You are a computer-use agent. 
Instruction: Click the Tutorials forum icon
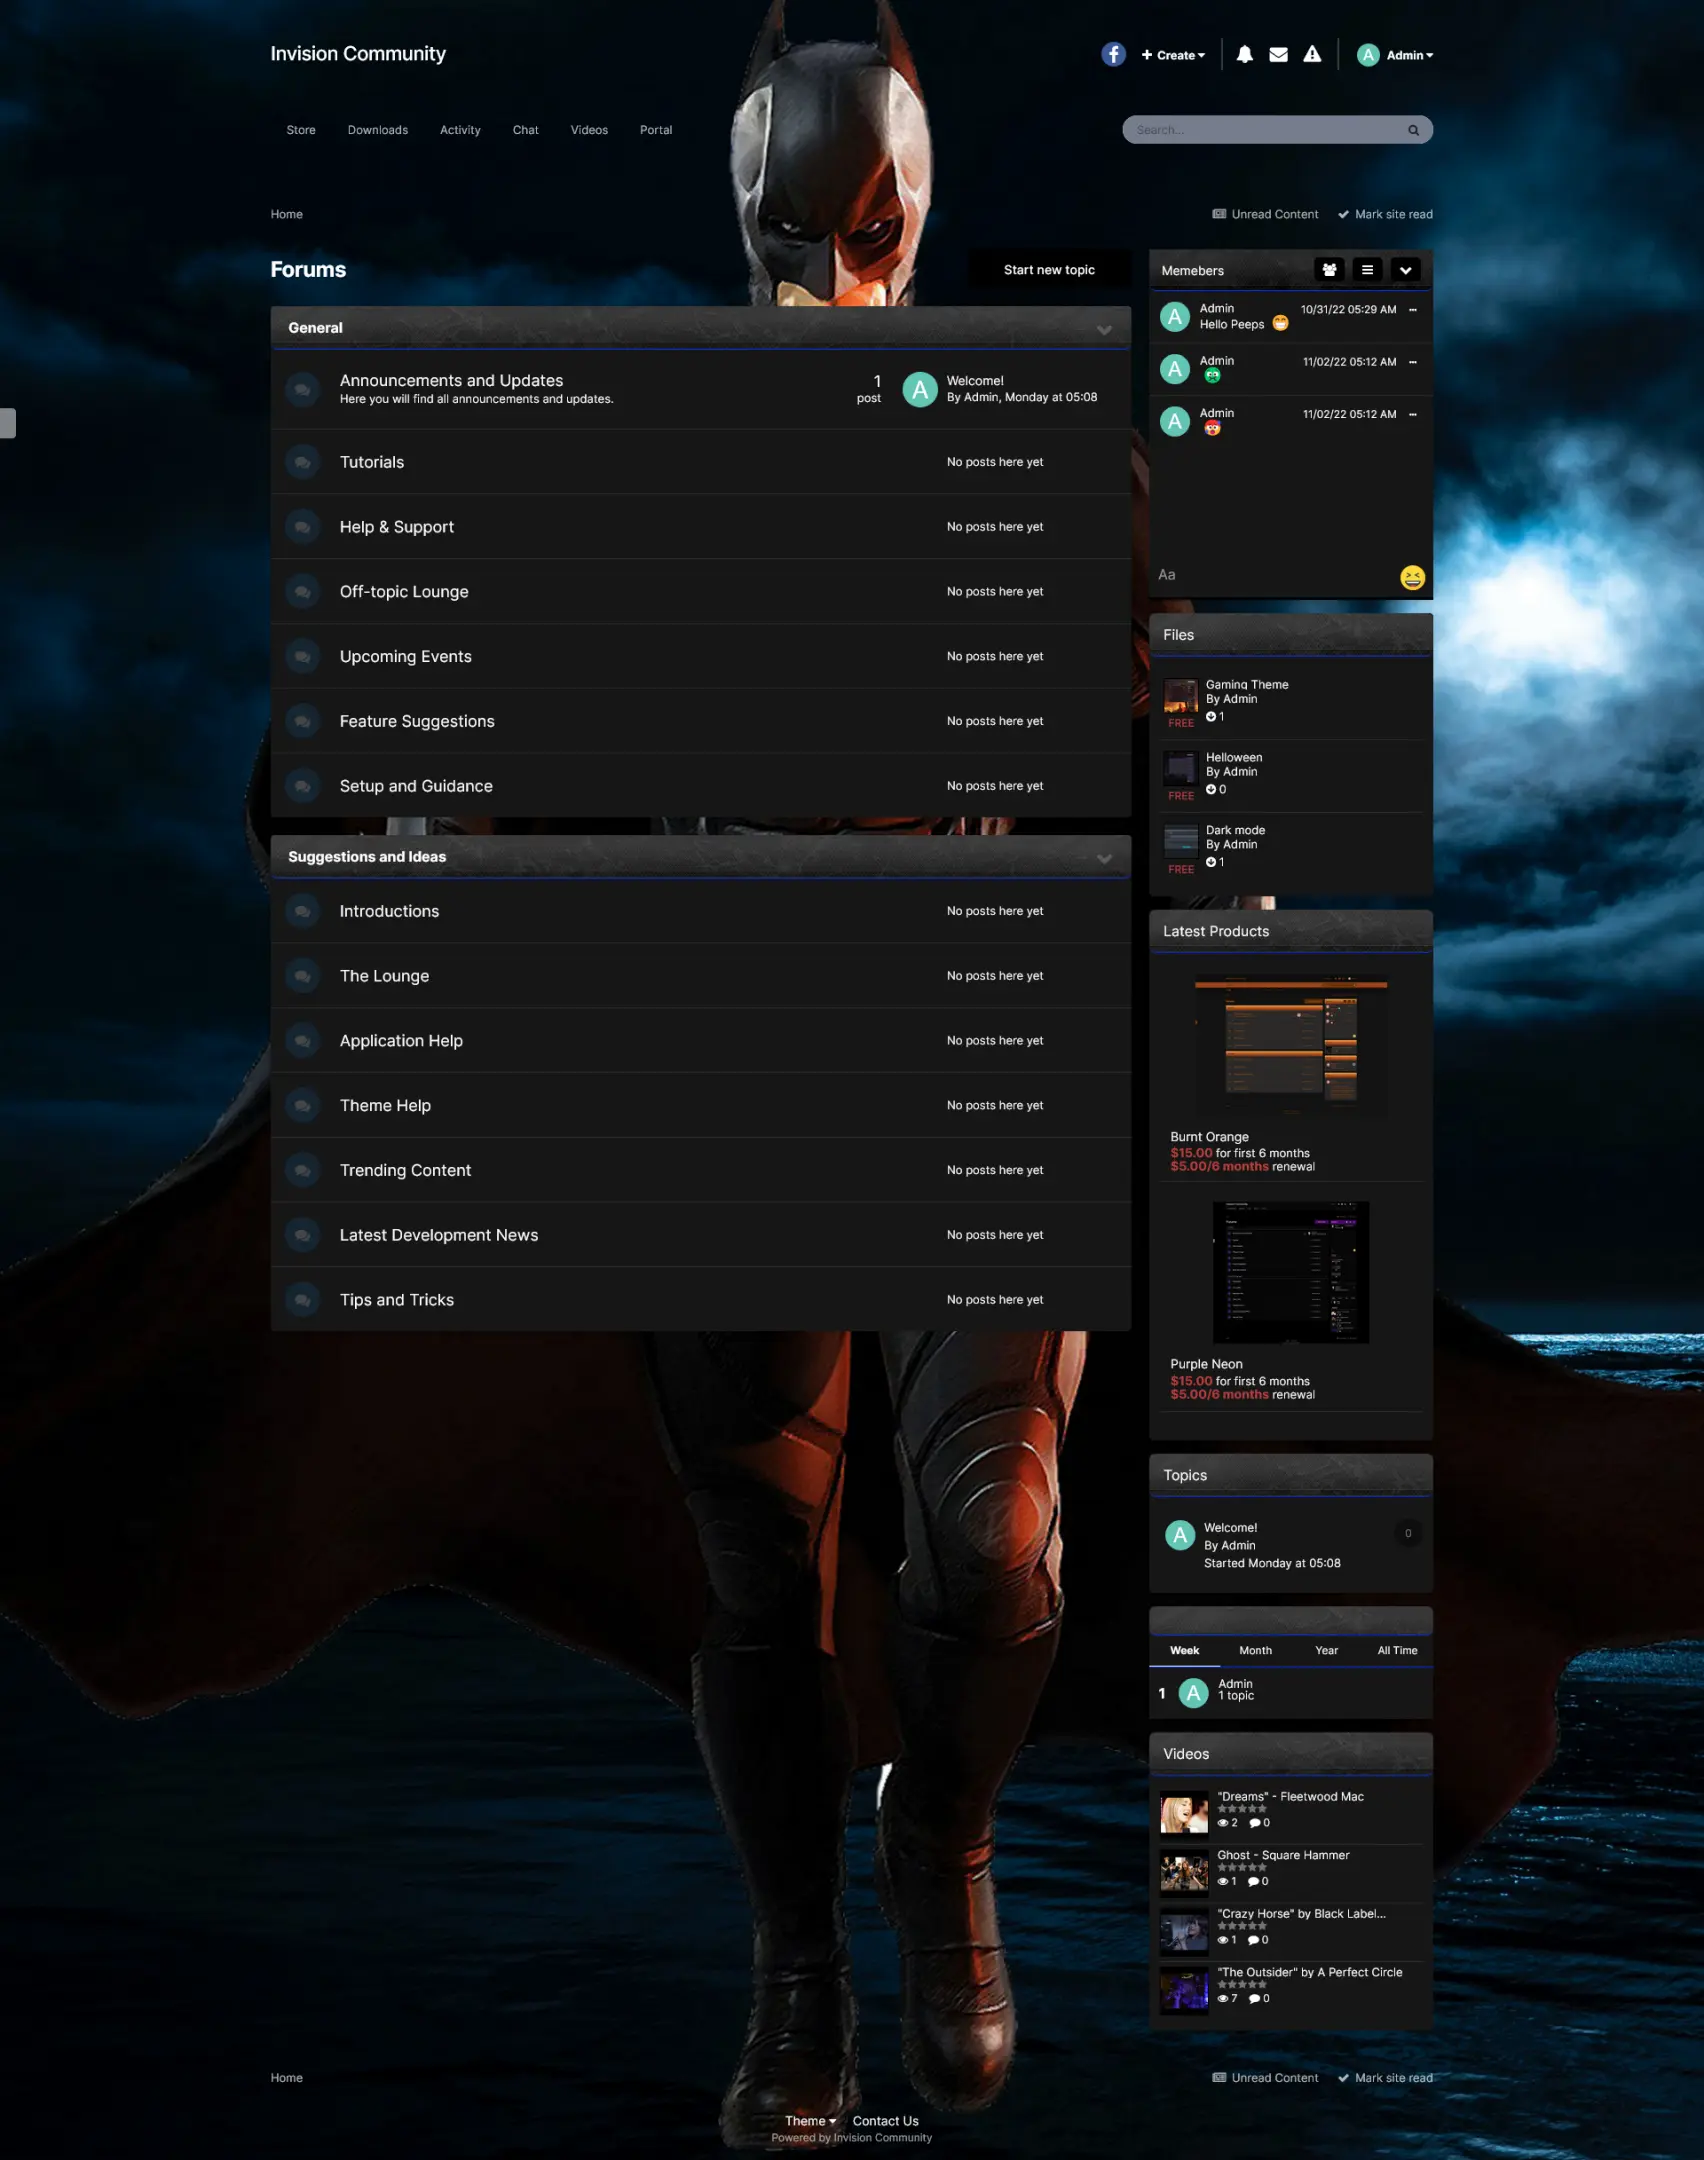pos(302,462)
